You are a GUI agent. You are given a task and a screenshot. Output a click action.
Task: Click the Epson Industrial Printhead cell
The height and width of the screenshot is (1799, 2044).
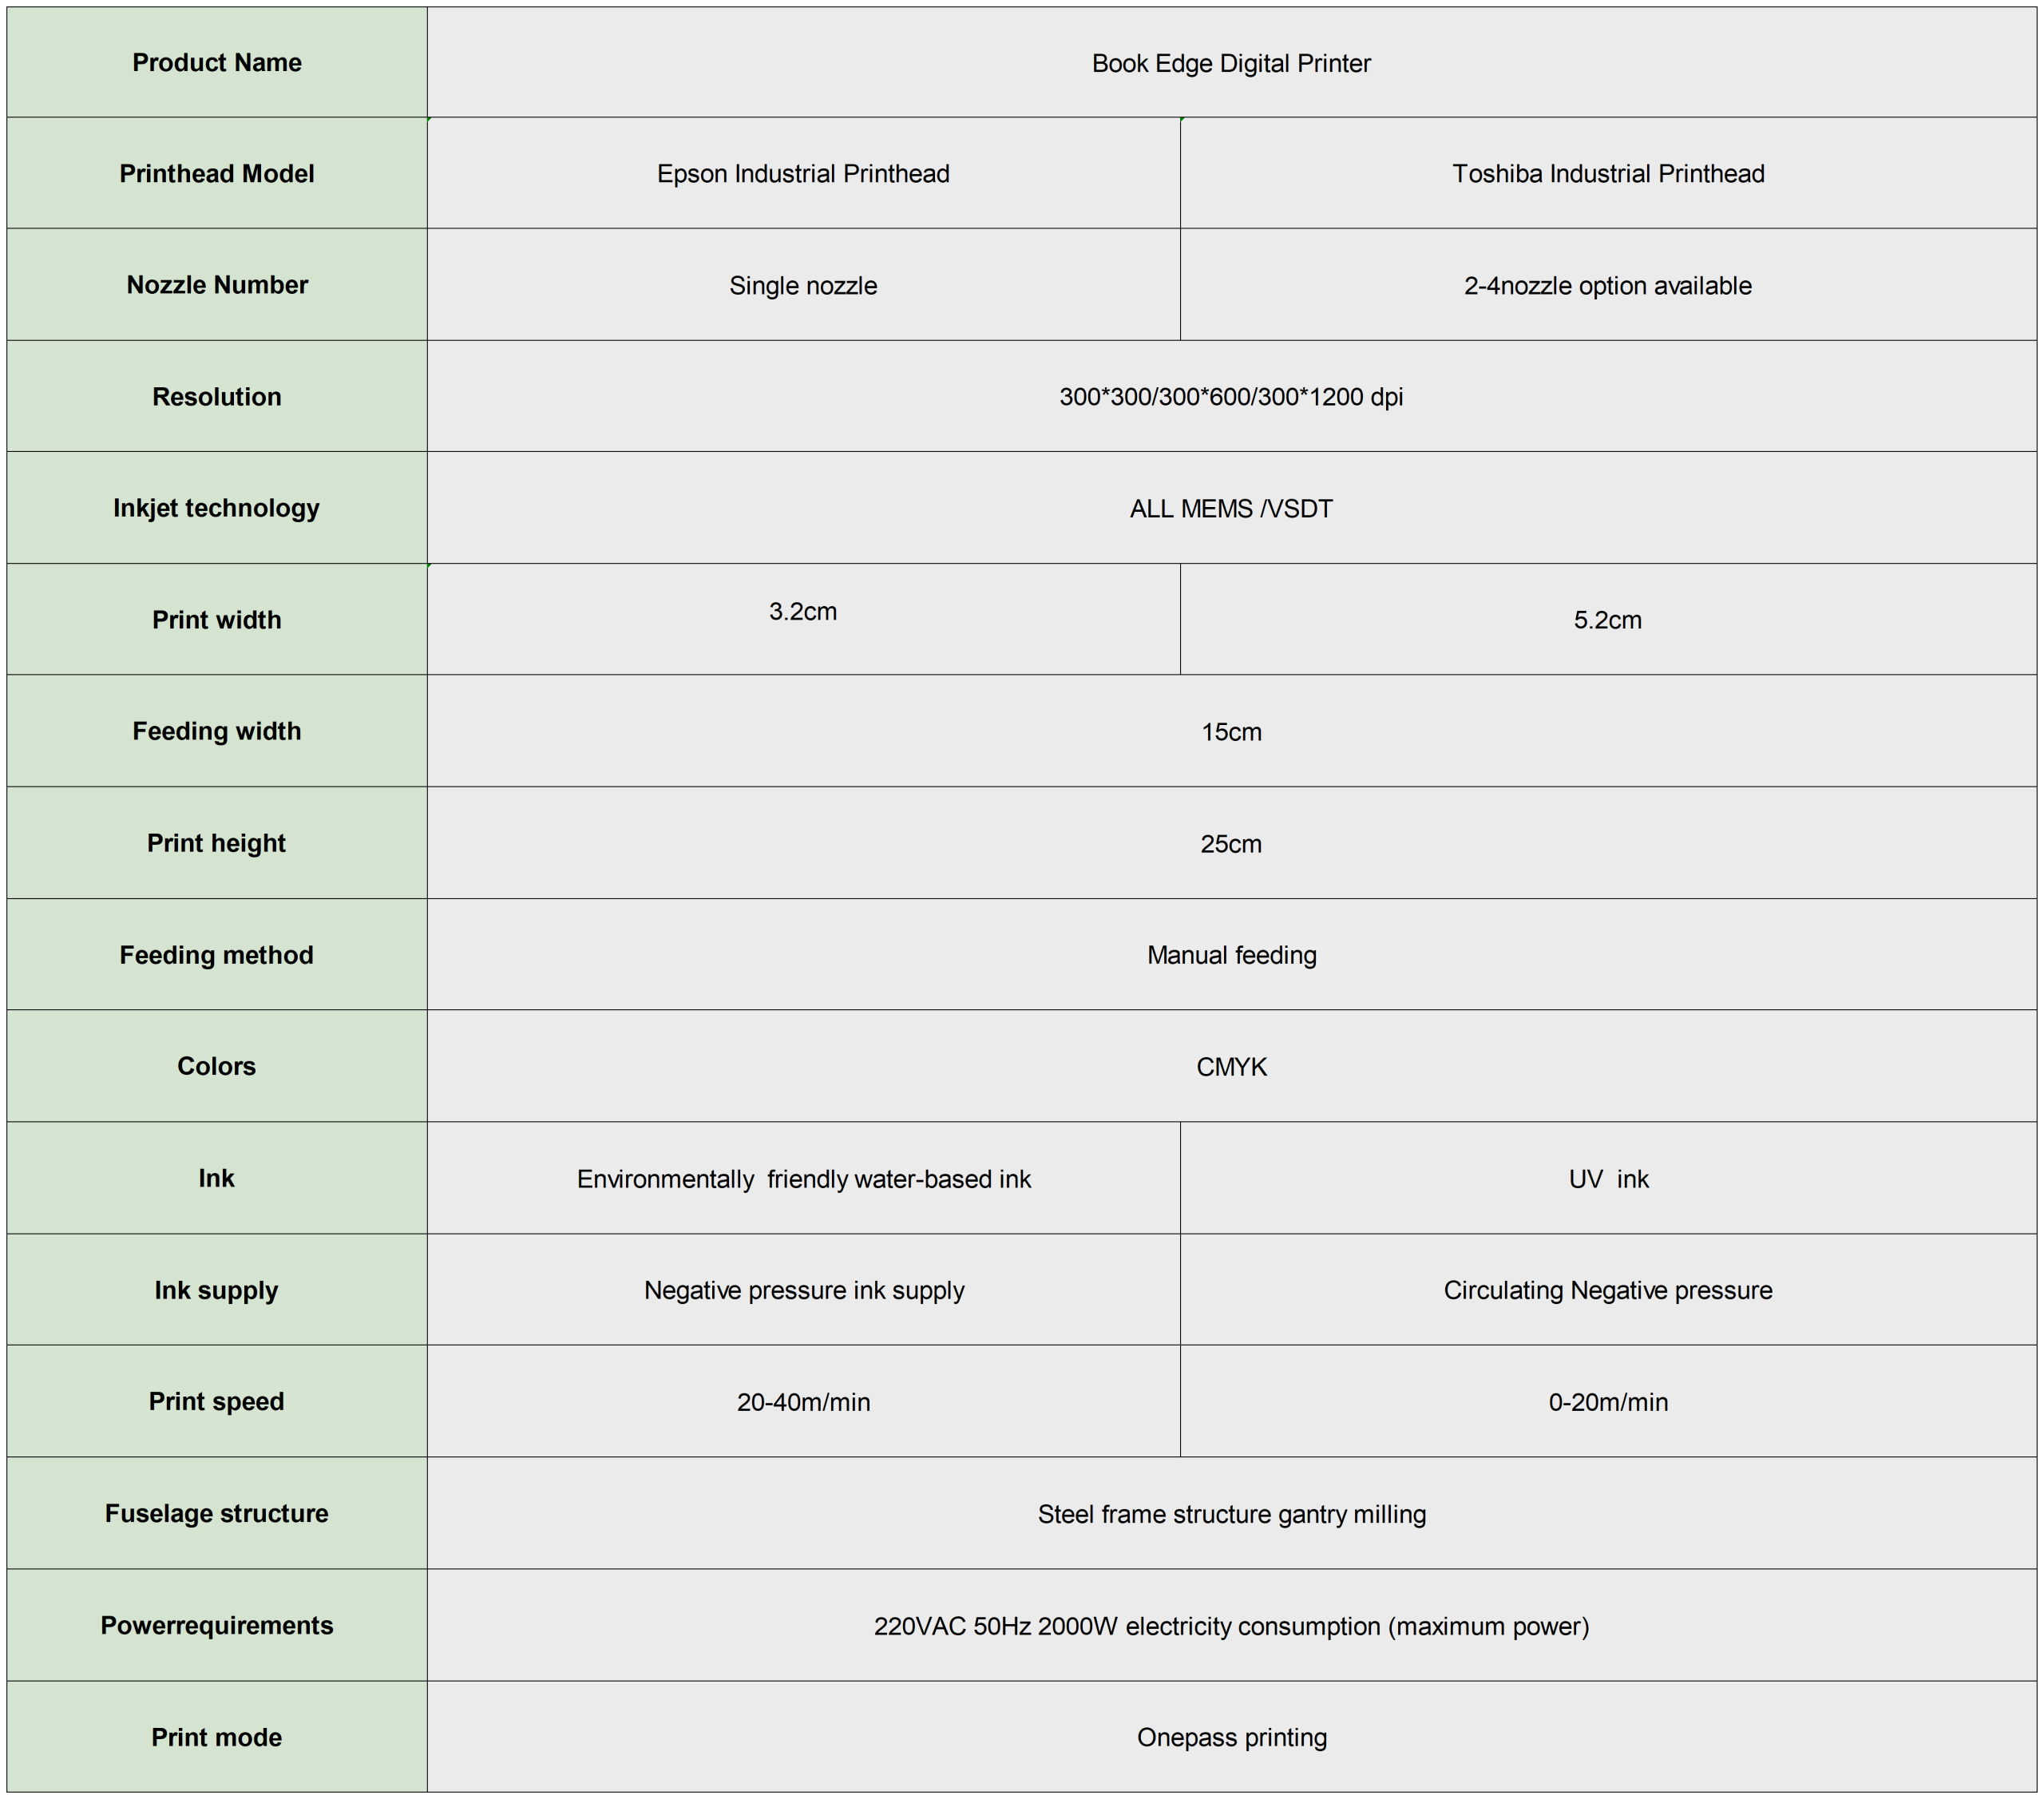coord(803,174)
